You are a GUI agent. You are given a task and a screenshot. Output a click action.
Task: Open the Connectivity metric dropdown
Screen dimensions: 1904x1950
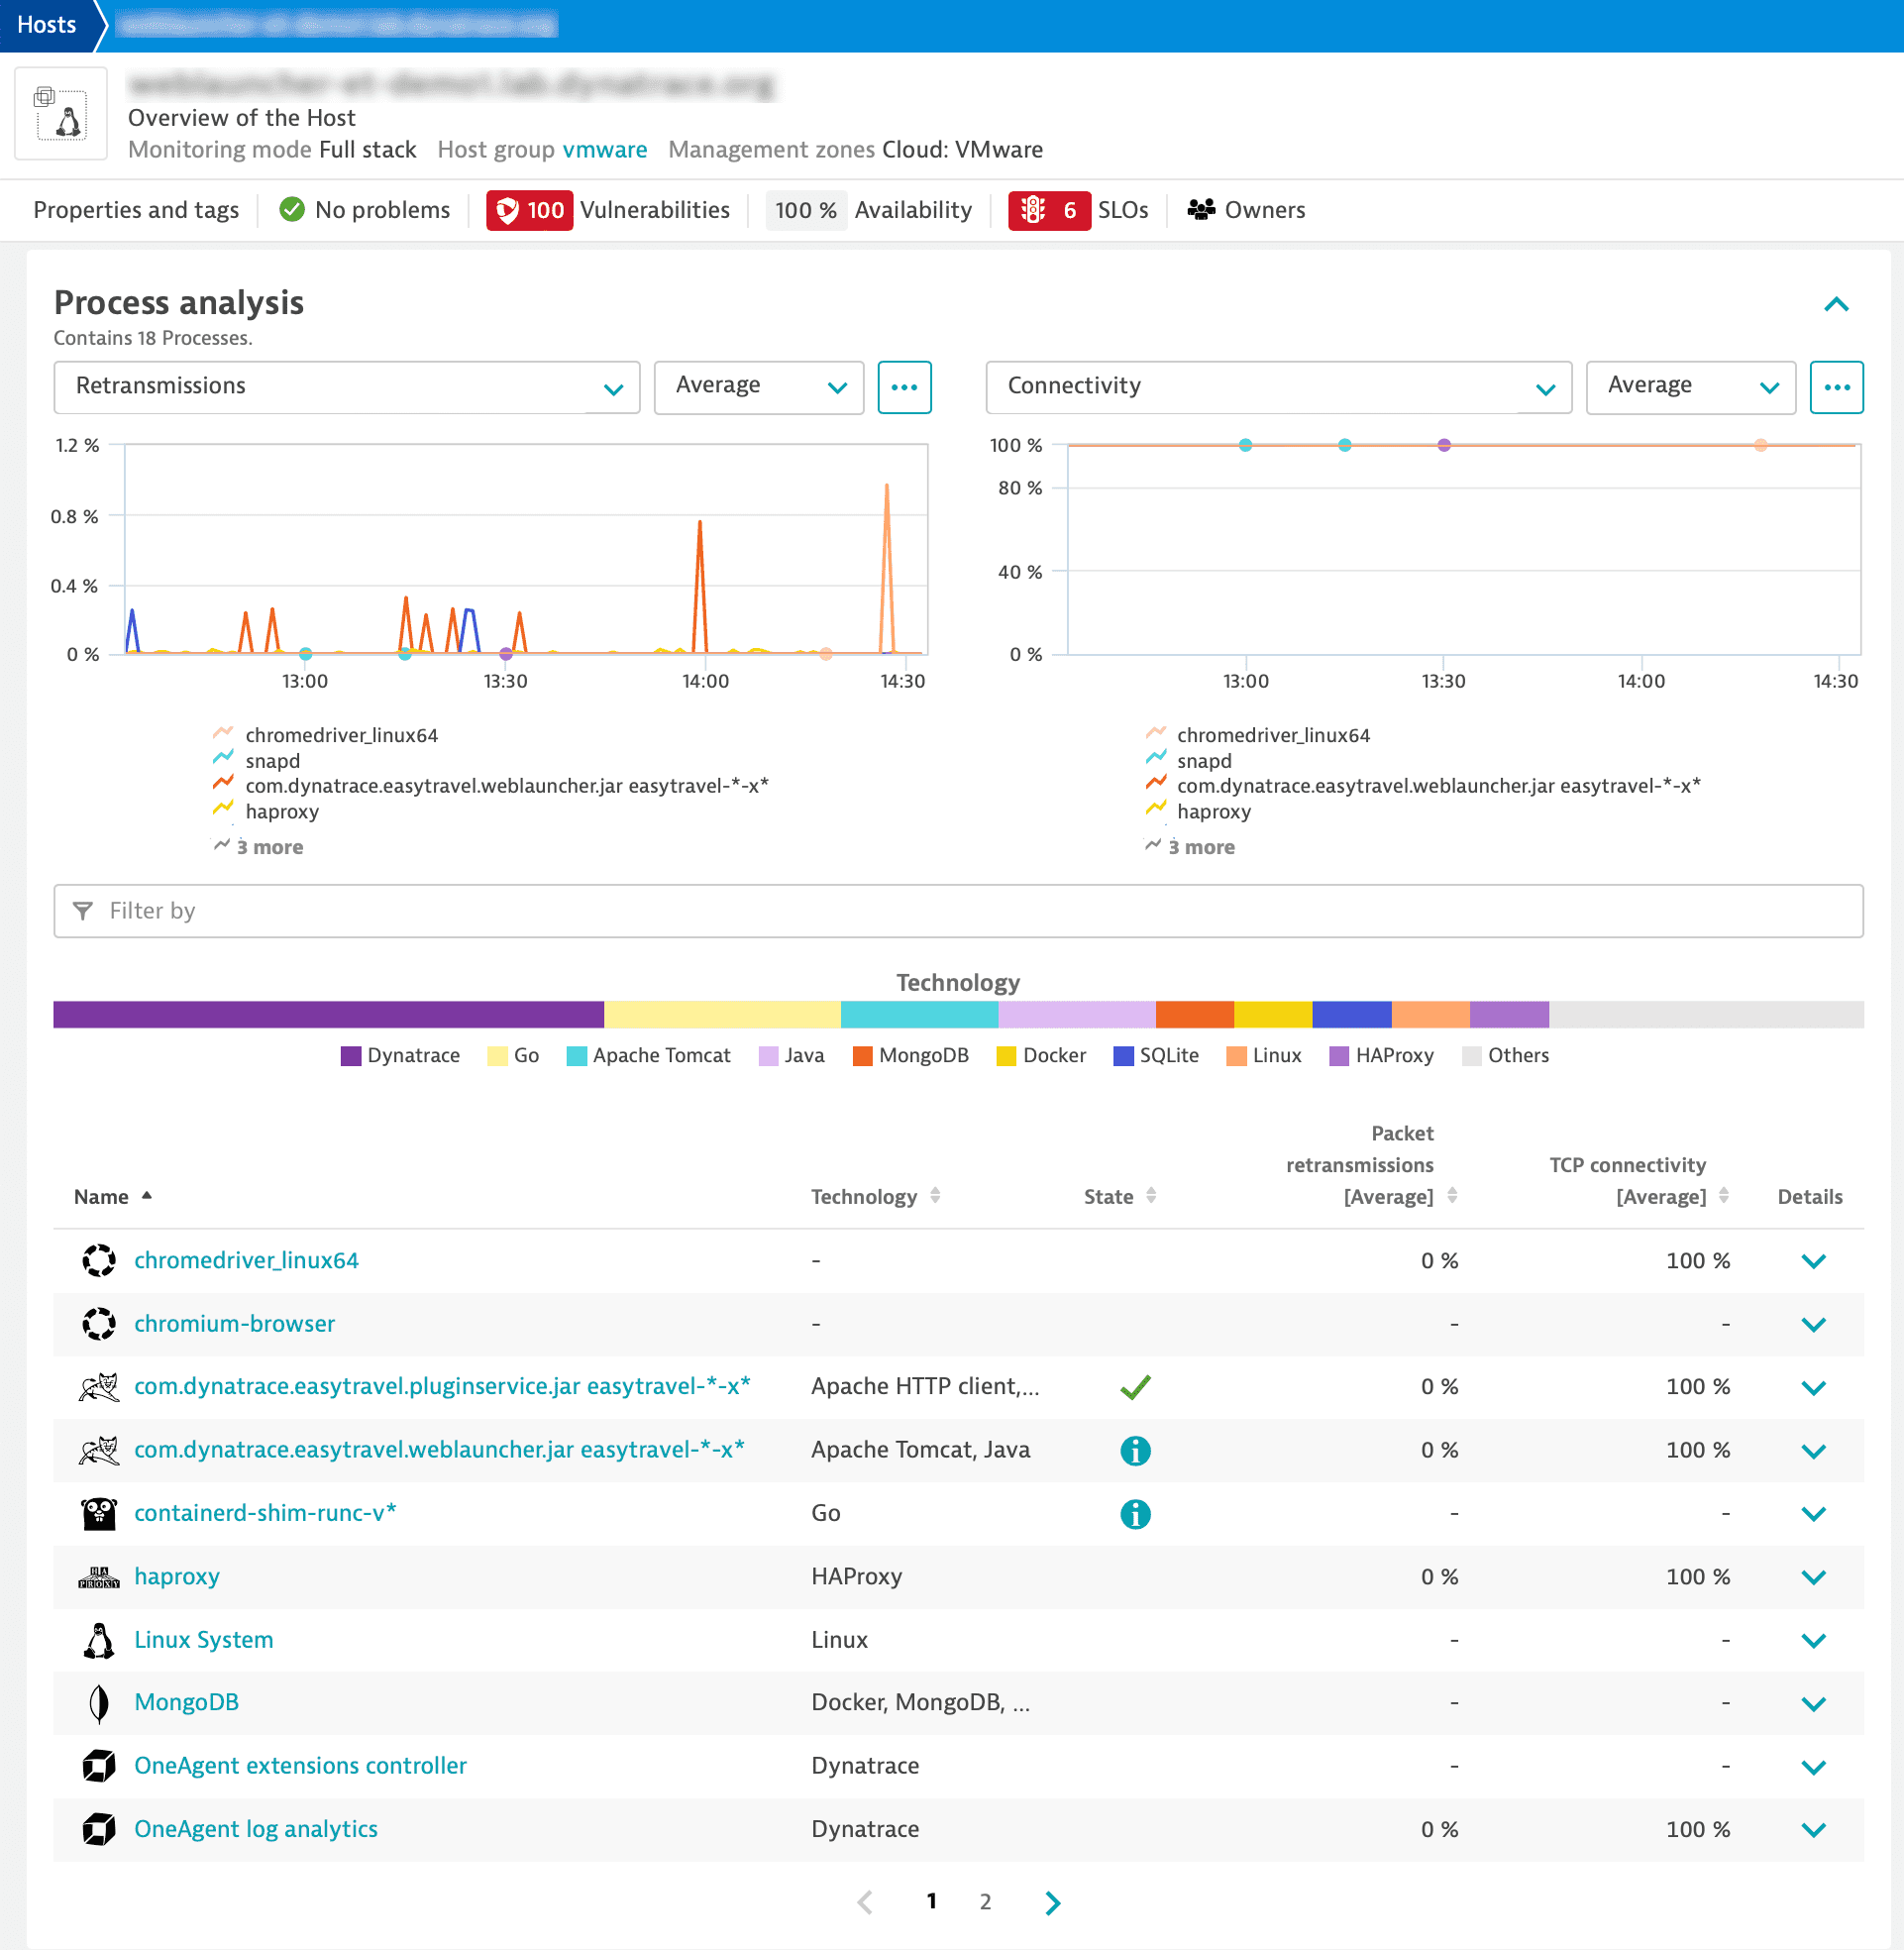click(x=1278, y=387)
